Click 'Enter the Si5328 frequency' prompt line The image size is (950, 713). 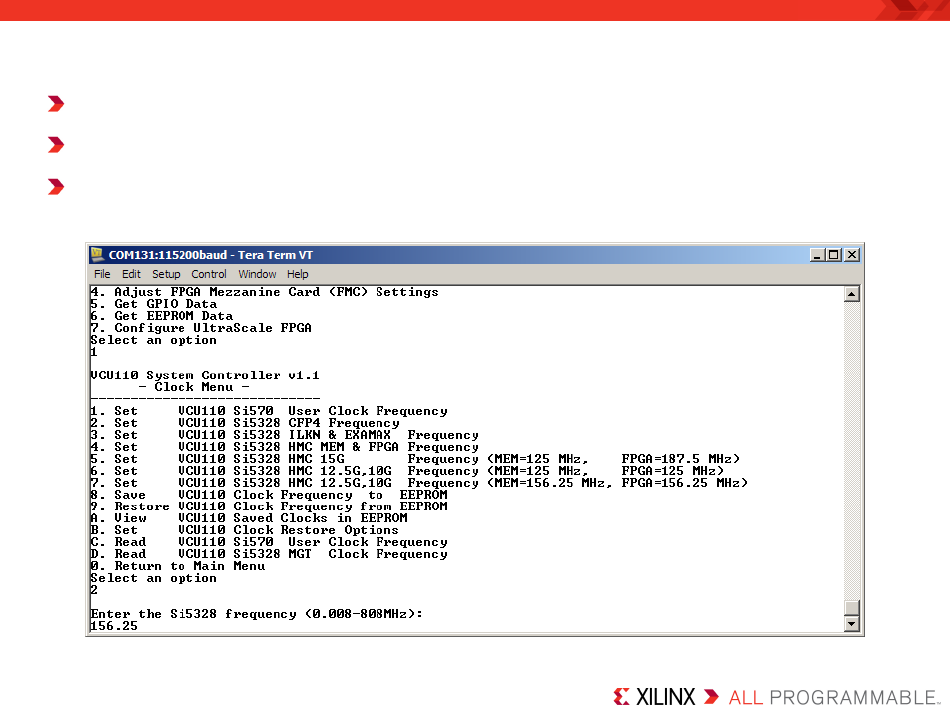[x=256, y=614]
